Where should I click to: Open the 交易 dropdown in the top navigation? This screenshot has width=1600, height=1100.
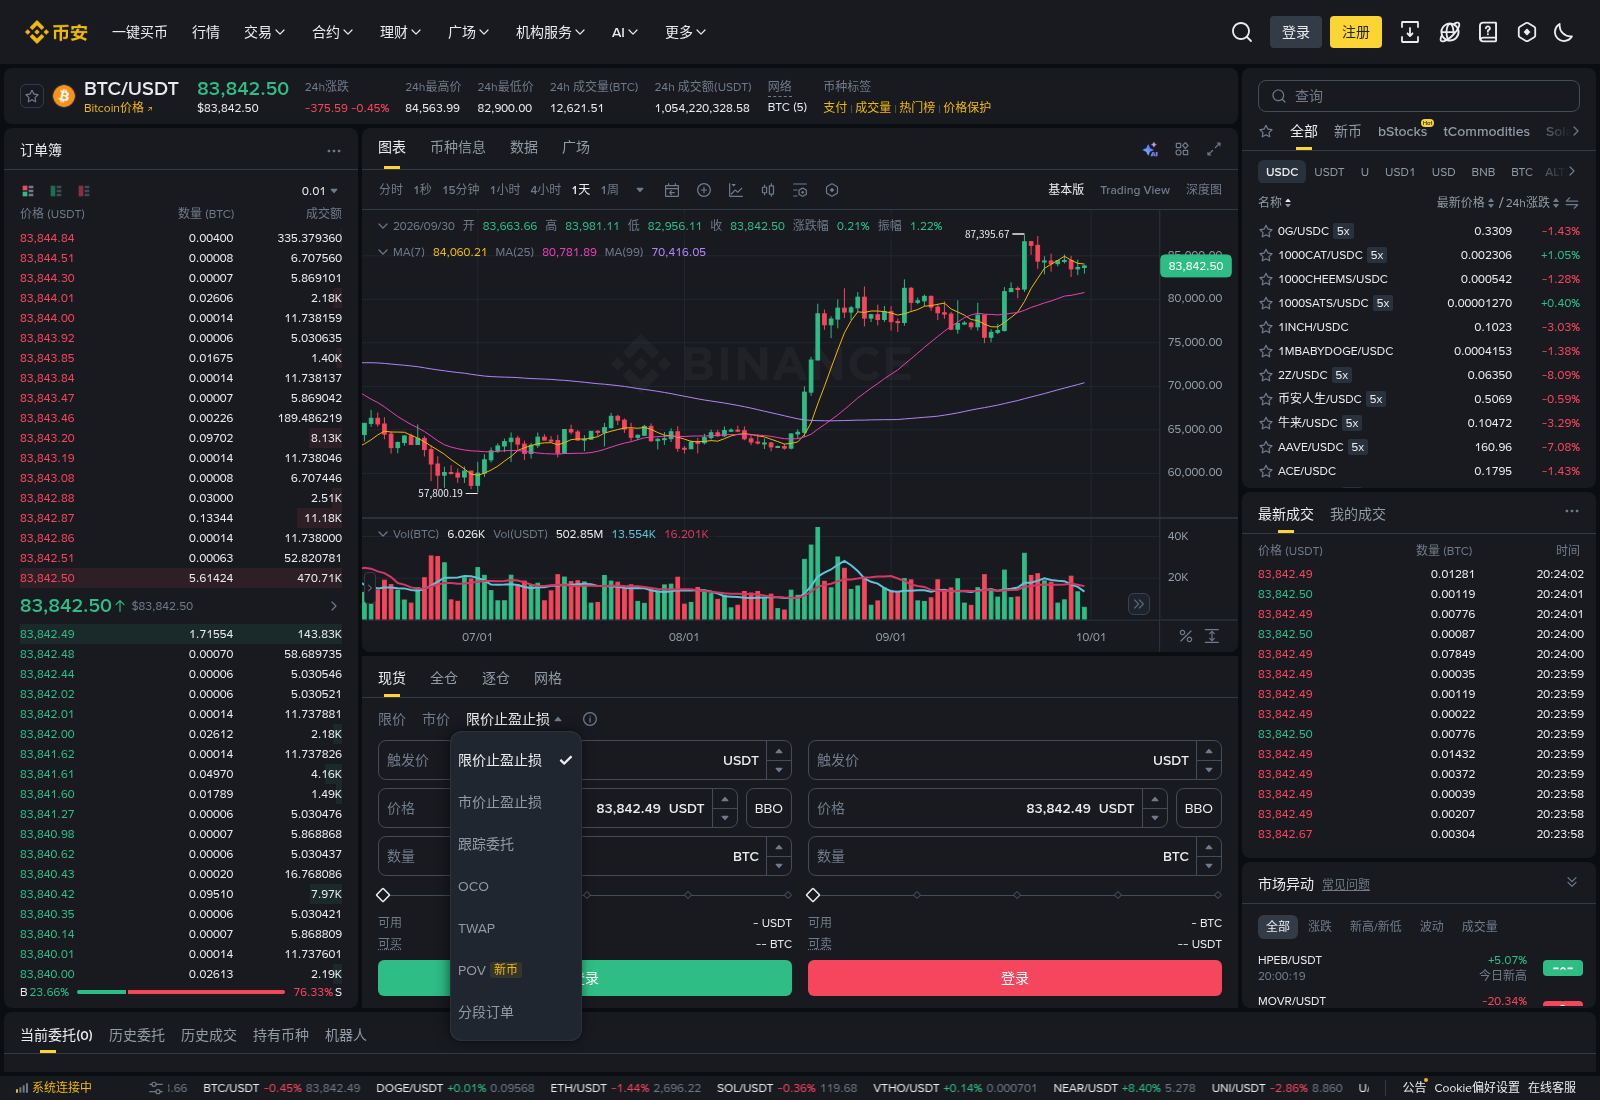point(265,33)
